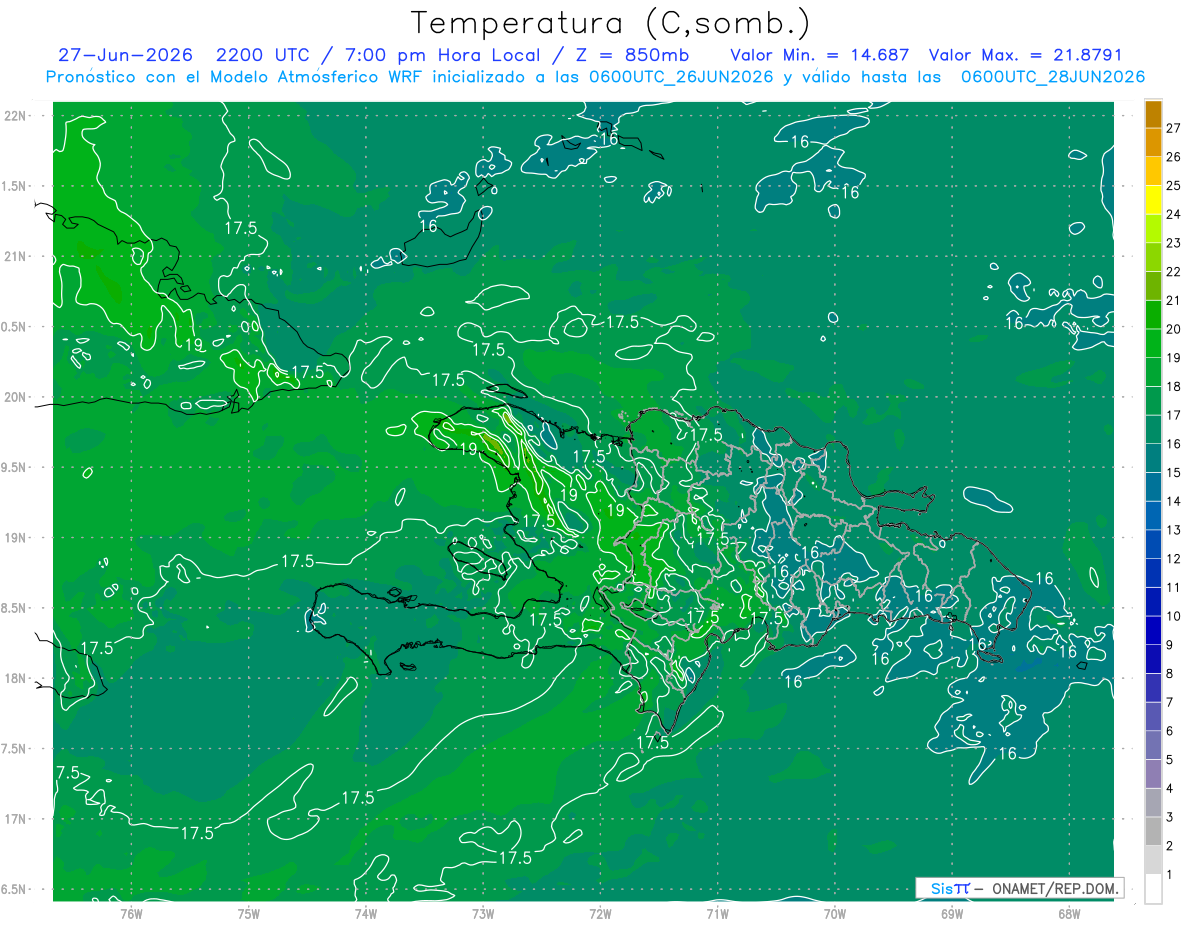Image resolution: width=1200 pixels, height=927 pixels.
Task: Click color scale label '27'
Action: coord(1174,128)
